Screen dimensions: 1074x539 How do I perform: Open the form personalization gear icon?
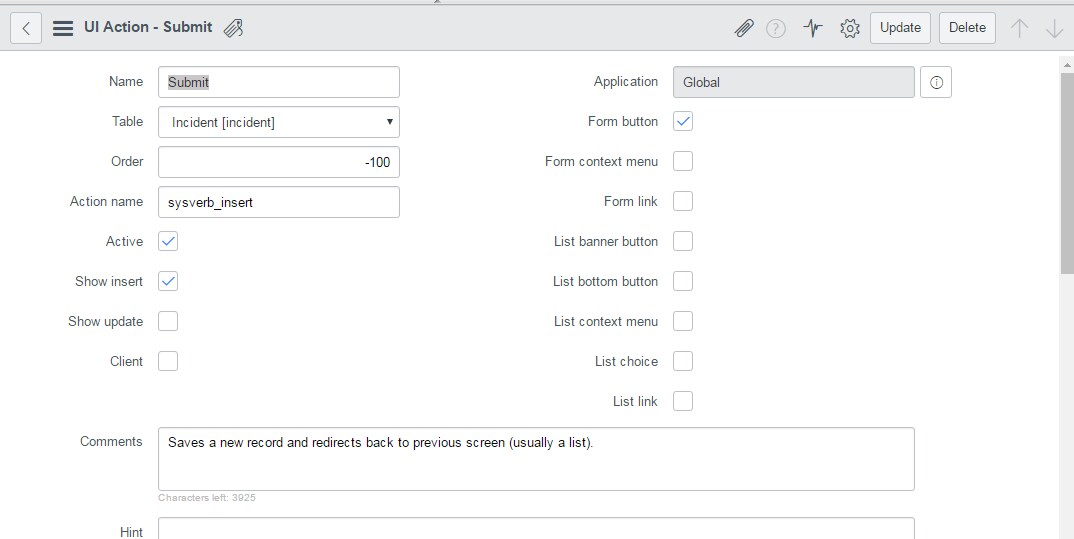850,28
